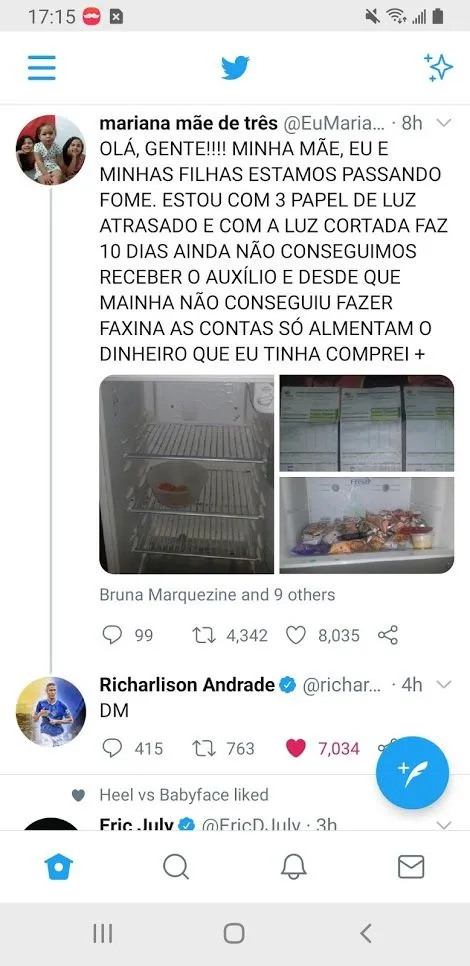The height and width of the screenshot is (966, 470).
Task: Open the Notifications bell tab
Action: 294,867
